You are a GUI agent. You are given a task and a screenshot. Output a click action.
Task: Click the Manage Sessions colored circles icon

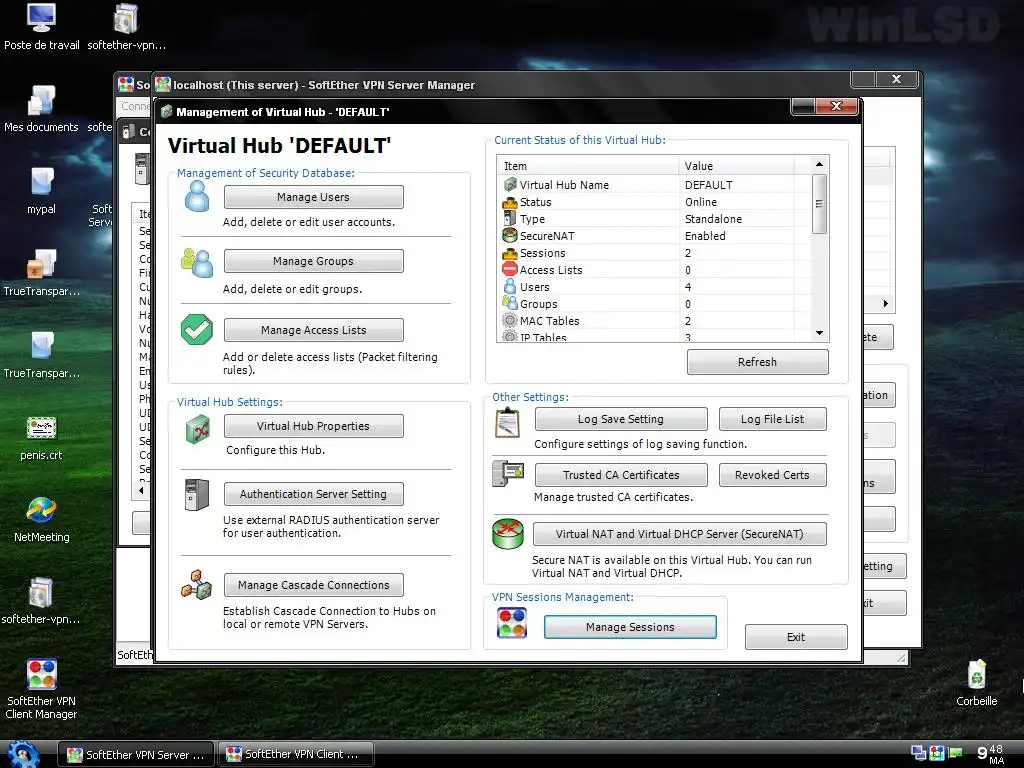pyautogui.click(x=511, y=623)
